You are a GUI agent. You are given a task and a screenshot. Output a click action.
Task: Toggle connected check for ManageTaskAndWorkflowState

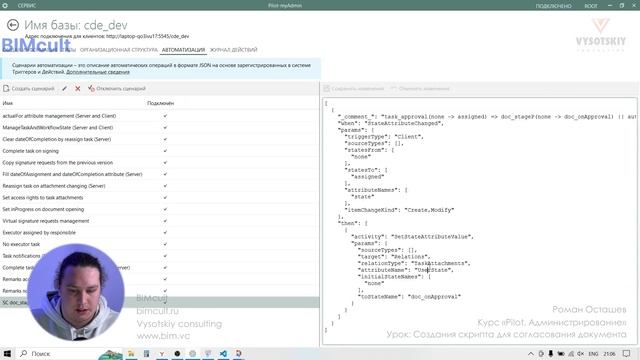(165, 128)
